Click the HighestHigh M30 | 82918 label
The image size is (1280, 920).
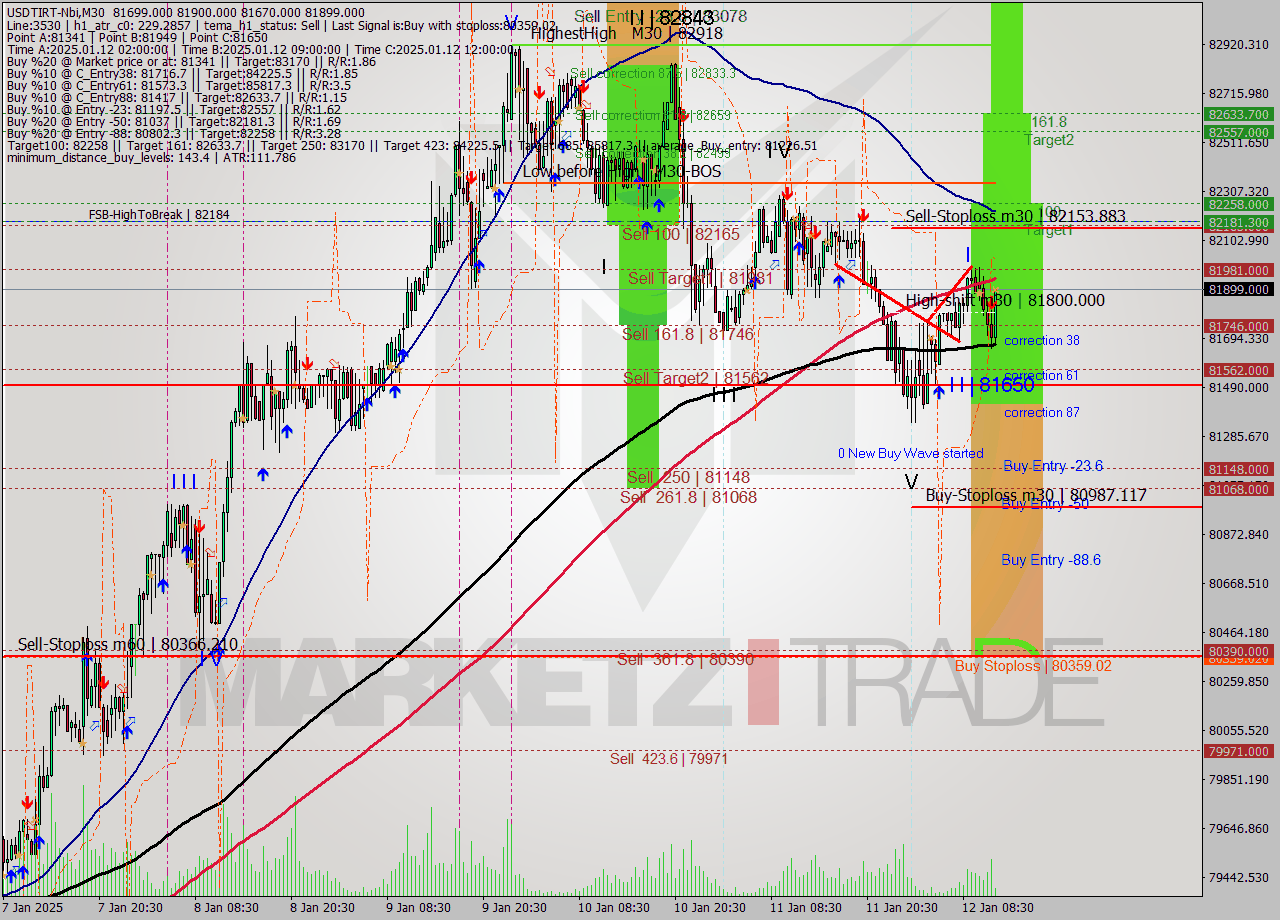pos(627,33)
